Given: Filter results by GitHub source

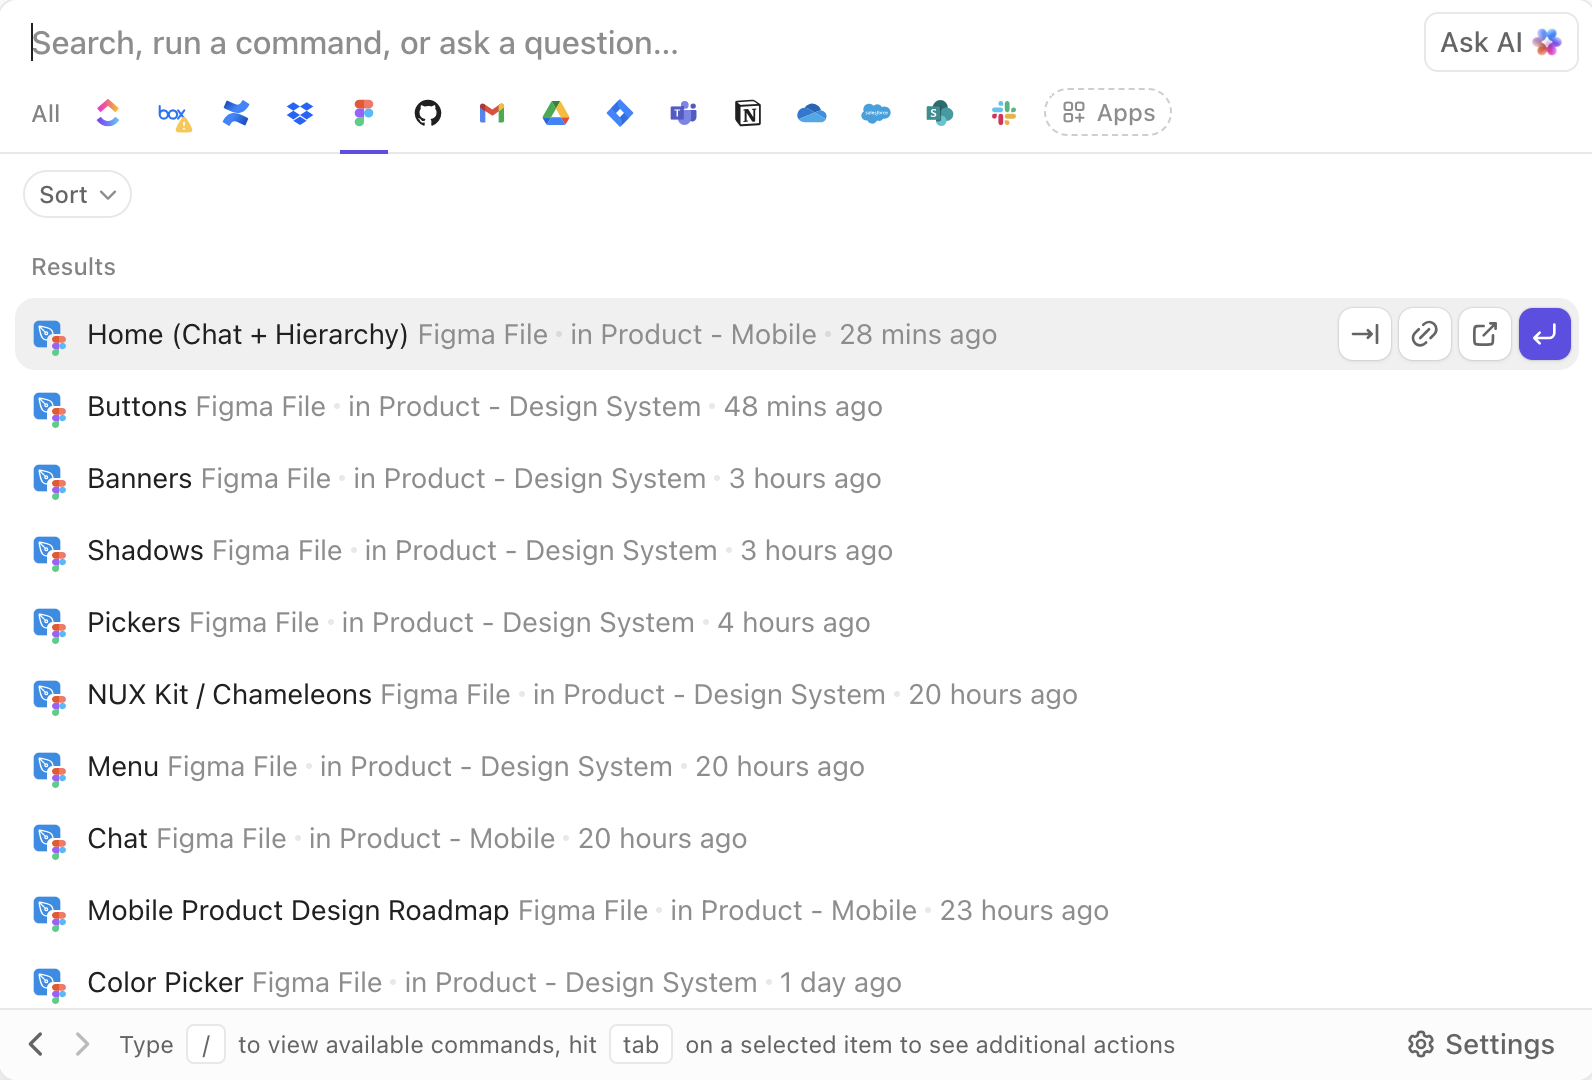Looking at the screenshot, I should tap(428, 113).
